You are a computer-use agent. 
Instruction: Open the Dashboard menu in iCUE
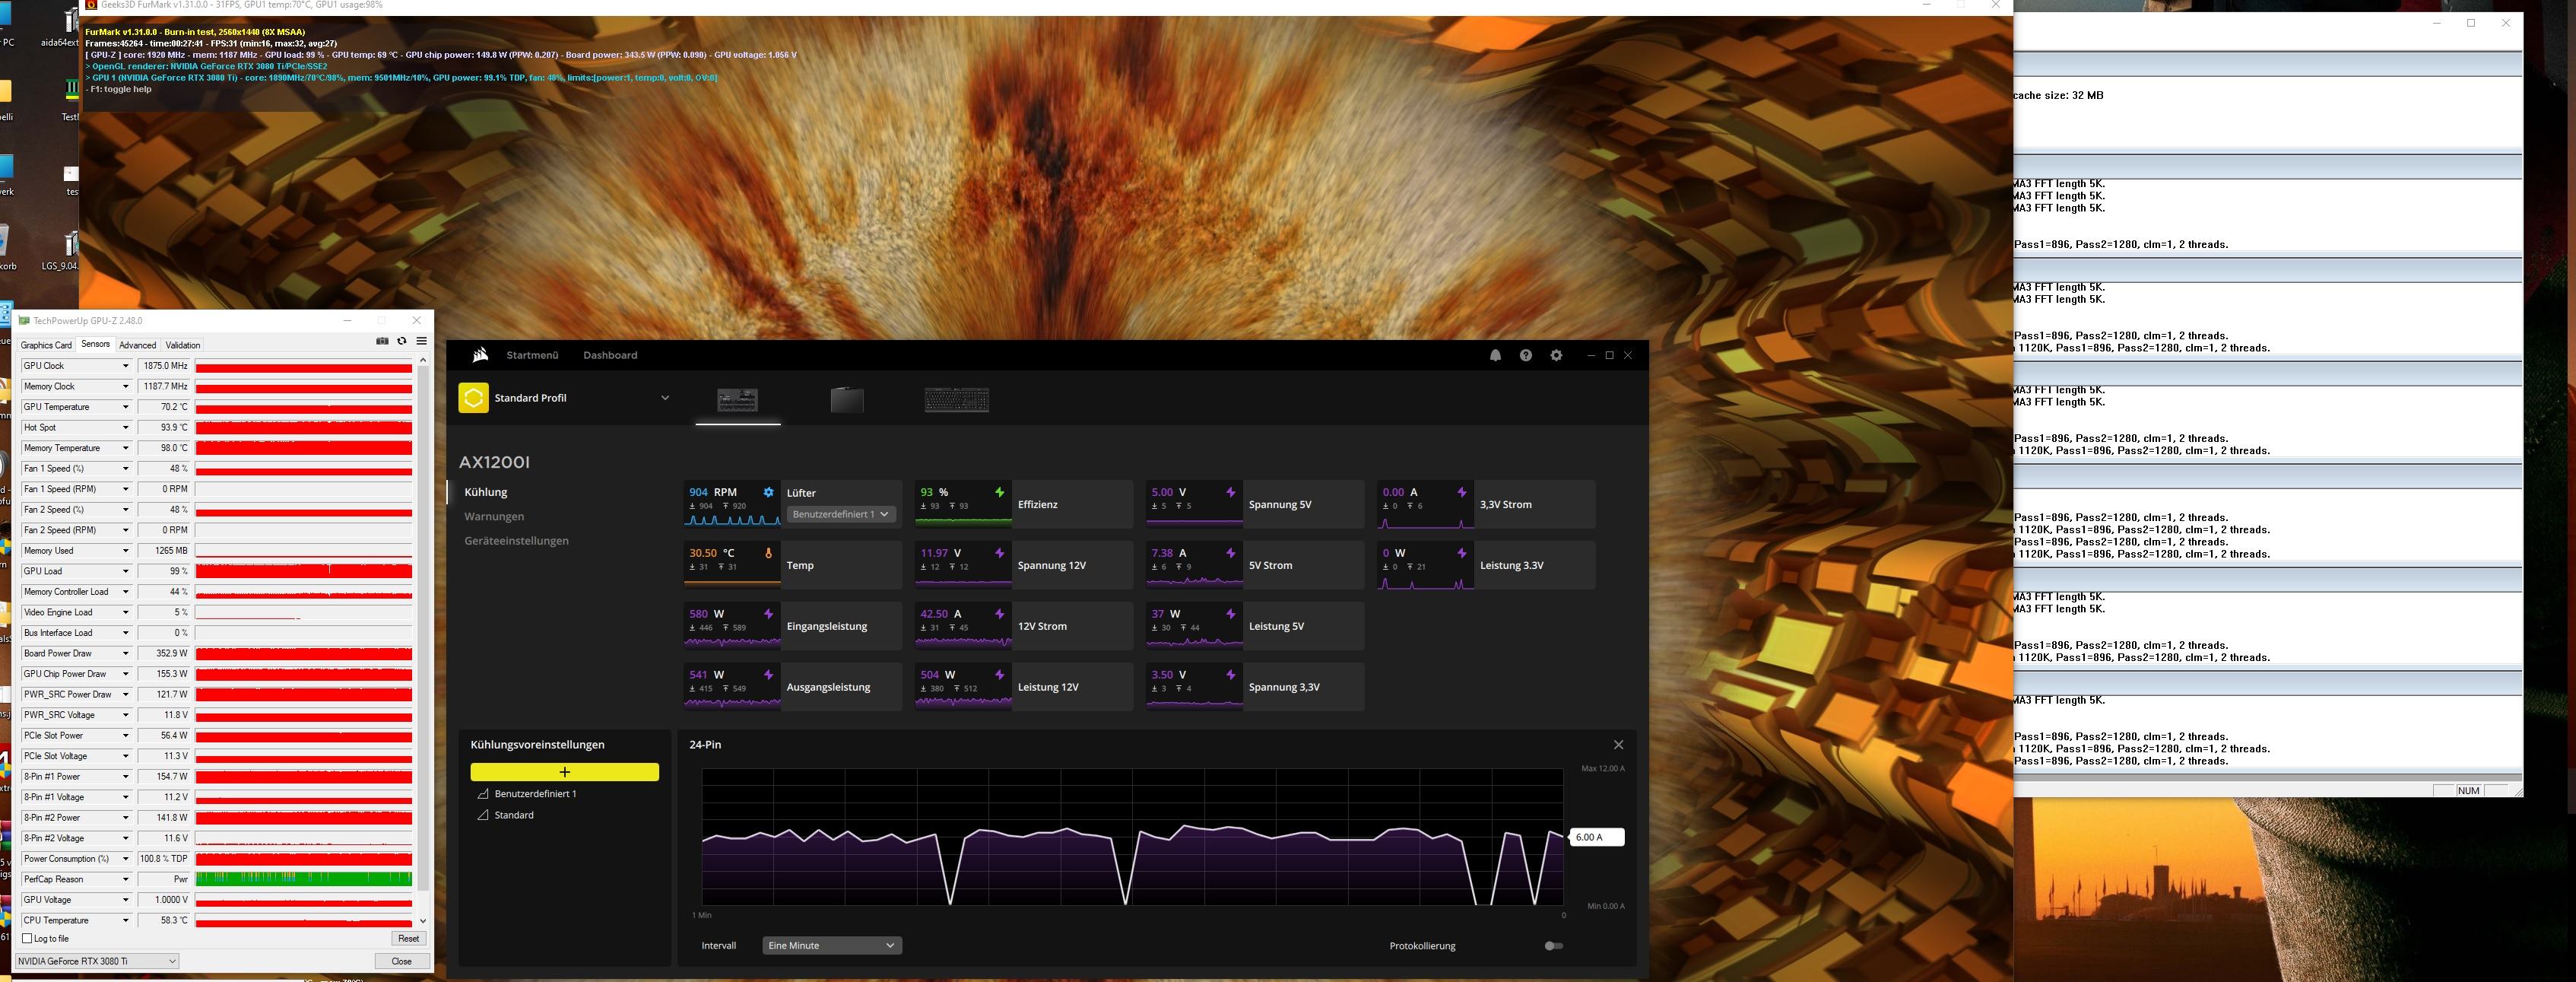pyautogui.click(x=610, y=355)
